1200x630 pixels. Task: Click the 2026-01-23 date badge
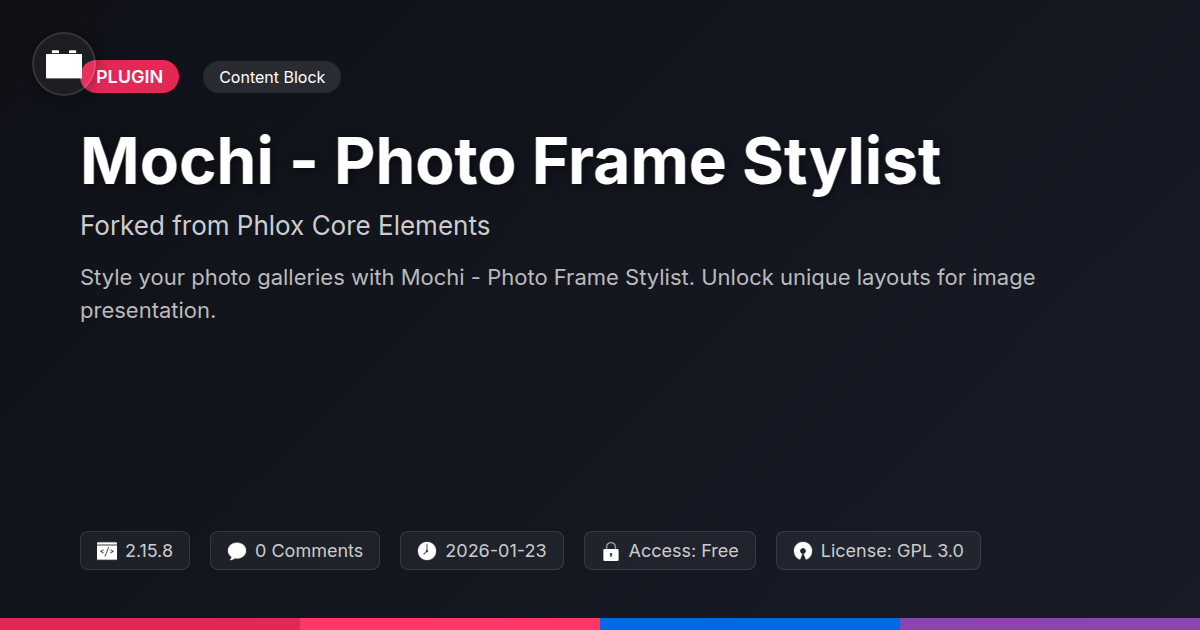(482, 551)
